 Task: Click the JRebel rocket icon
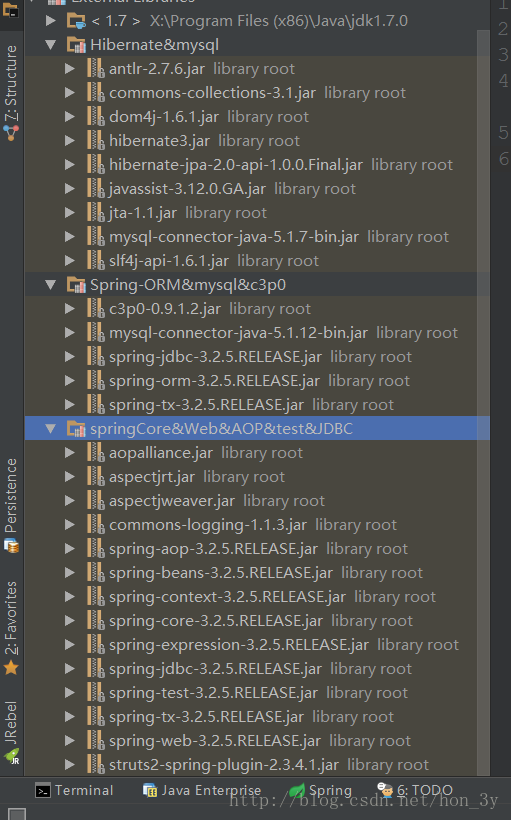point(12,757)
